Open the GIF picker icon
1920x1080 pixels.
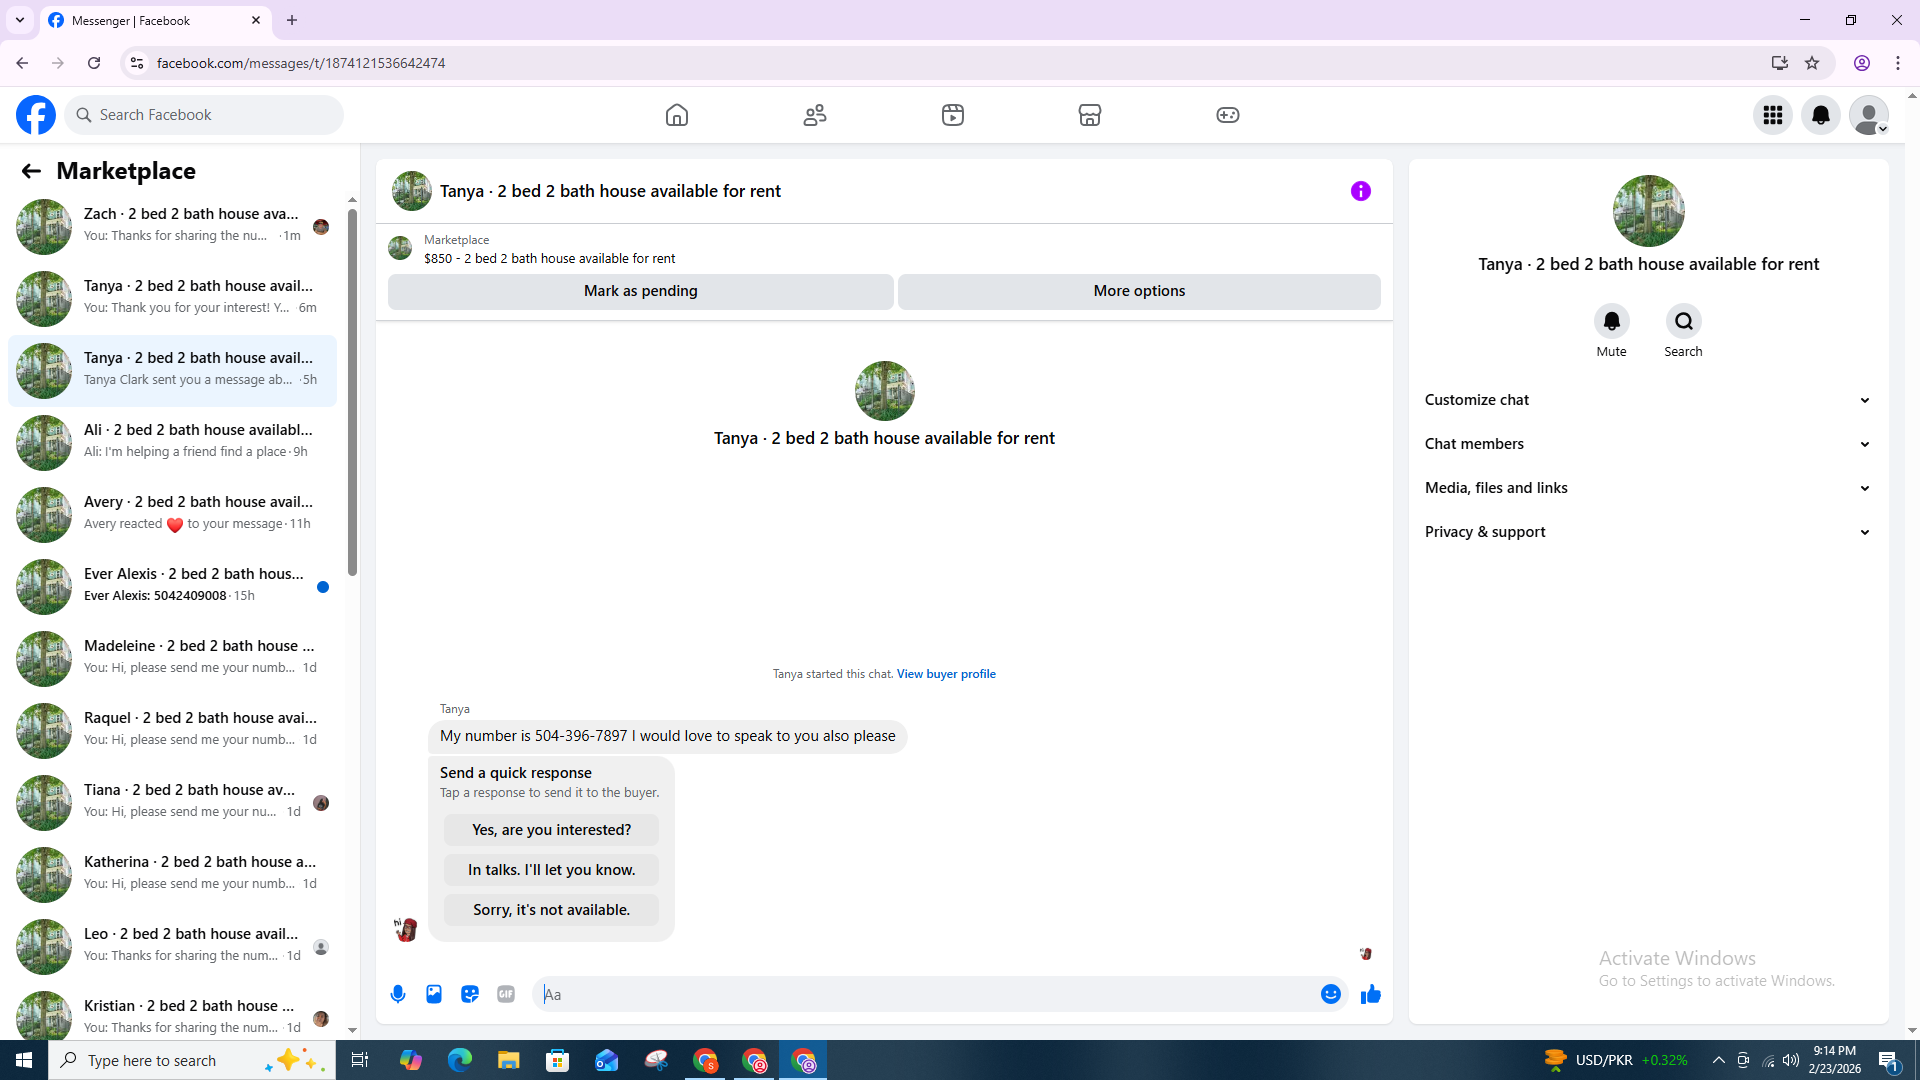click(x=506, y=994)
